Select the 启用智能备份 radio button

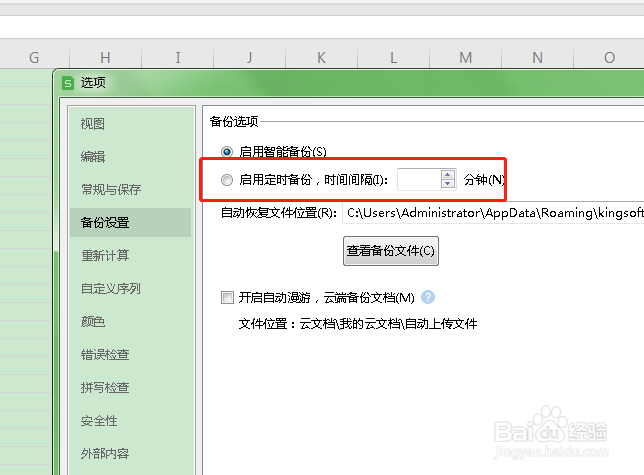[227, 152]
